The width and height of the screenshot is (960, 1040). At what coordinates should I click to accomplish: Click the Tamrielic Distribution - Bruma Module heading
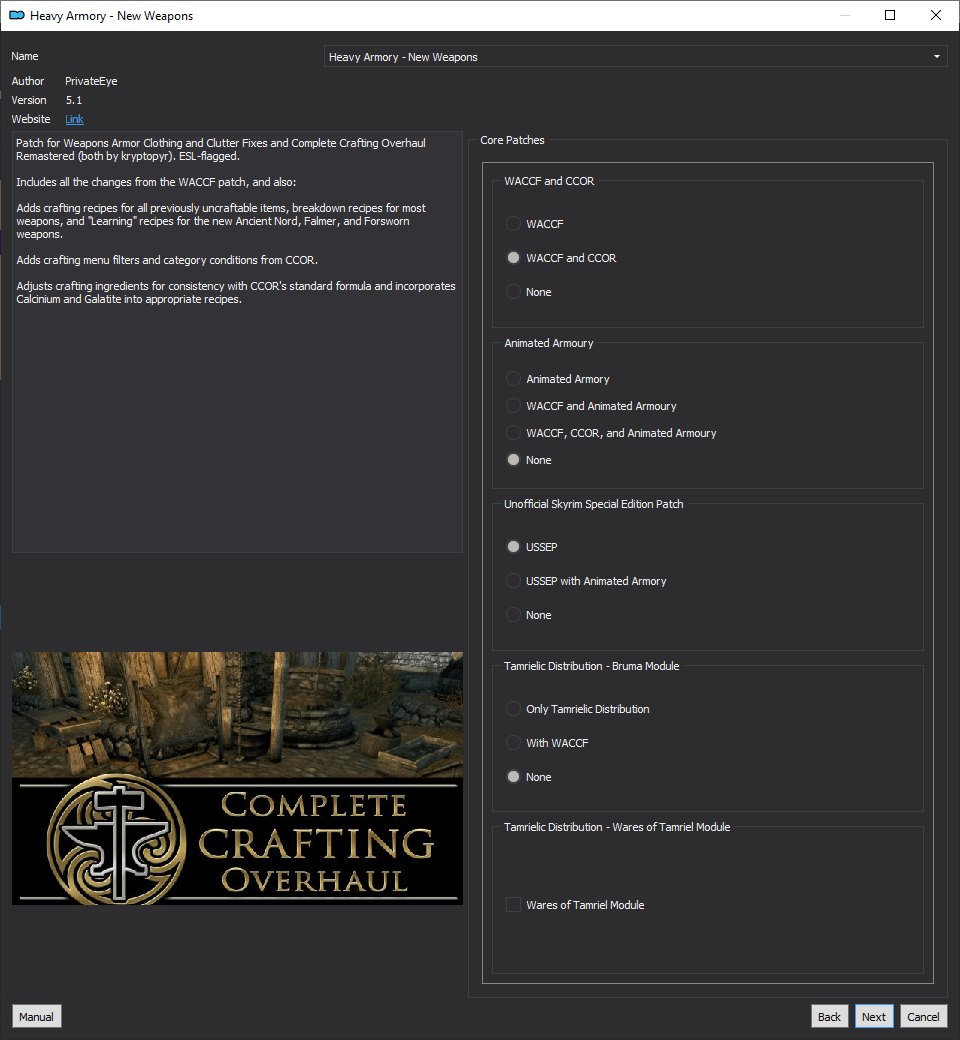pos(591,666)
